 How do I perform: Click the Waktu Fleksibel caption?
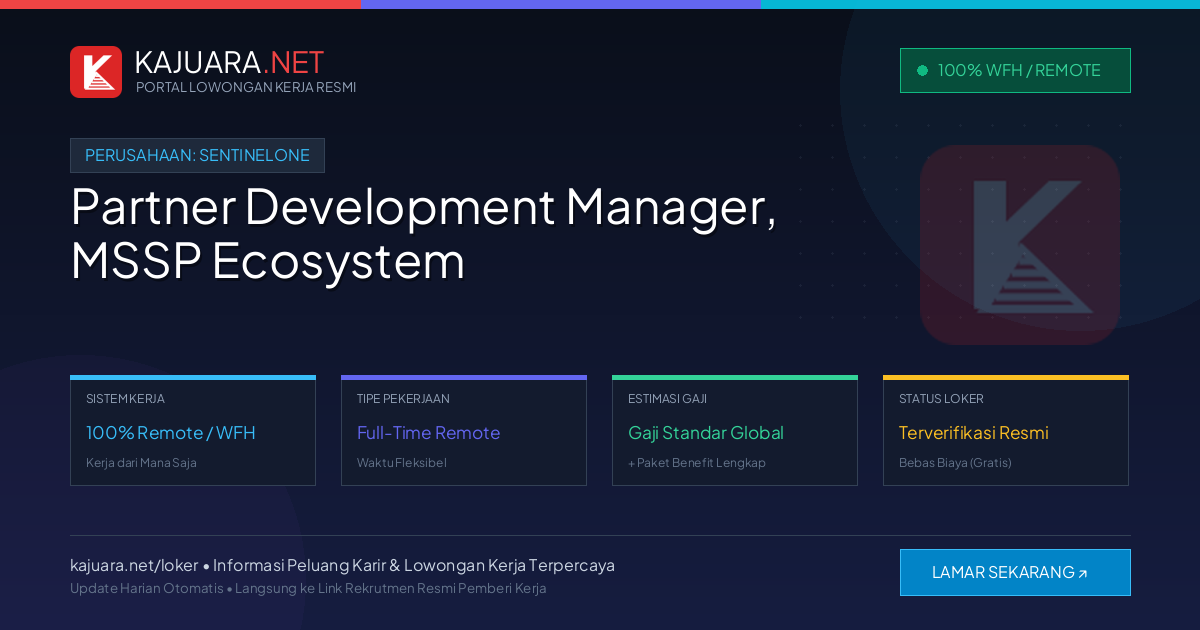coord(402,463)
